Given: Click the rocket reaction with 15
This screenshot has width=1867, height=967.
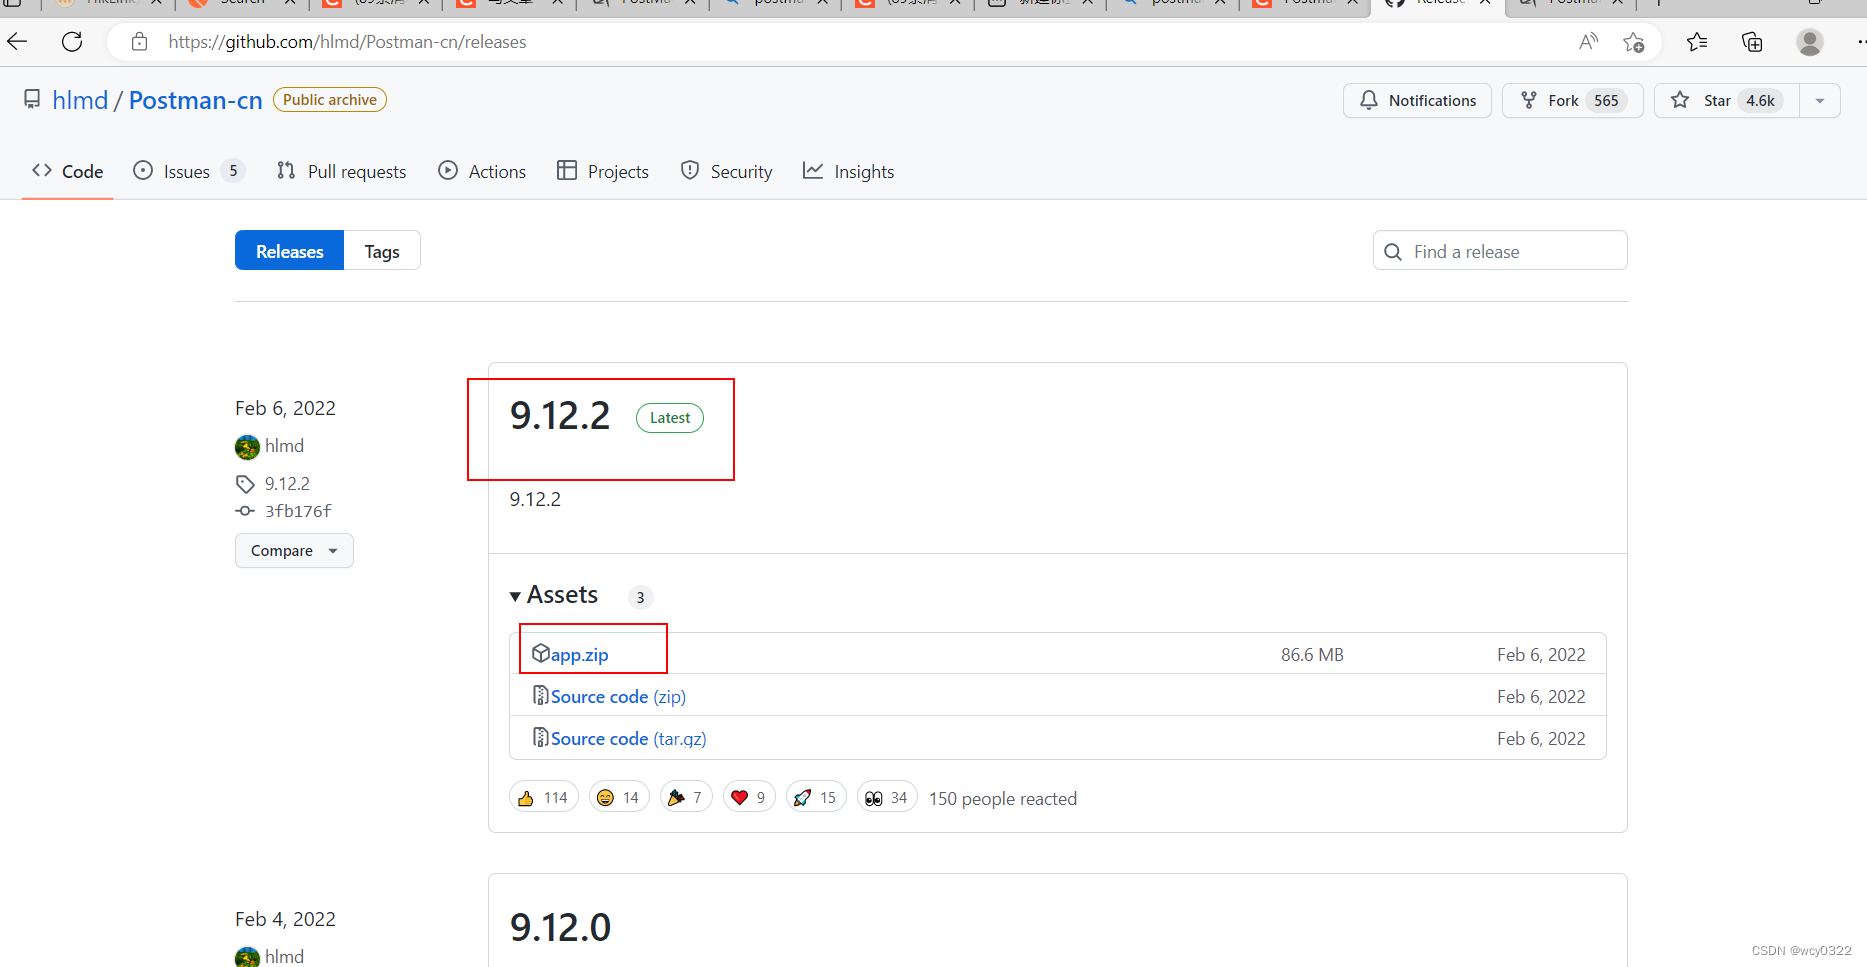Looking at the screenshot, I should tap(816, 797).
